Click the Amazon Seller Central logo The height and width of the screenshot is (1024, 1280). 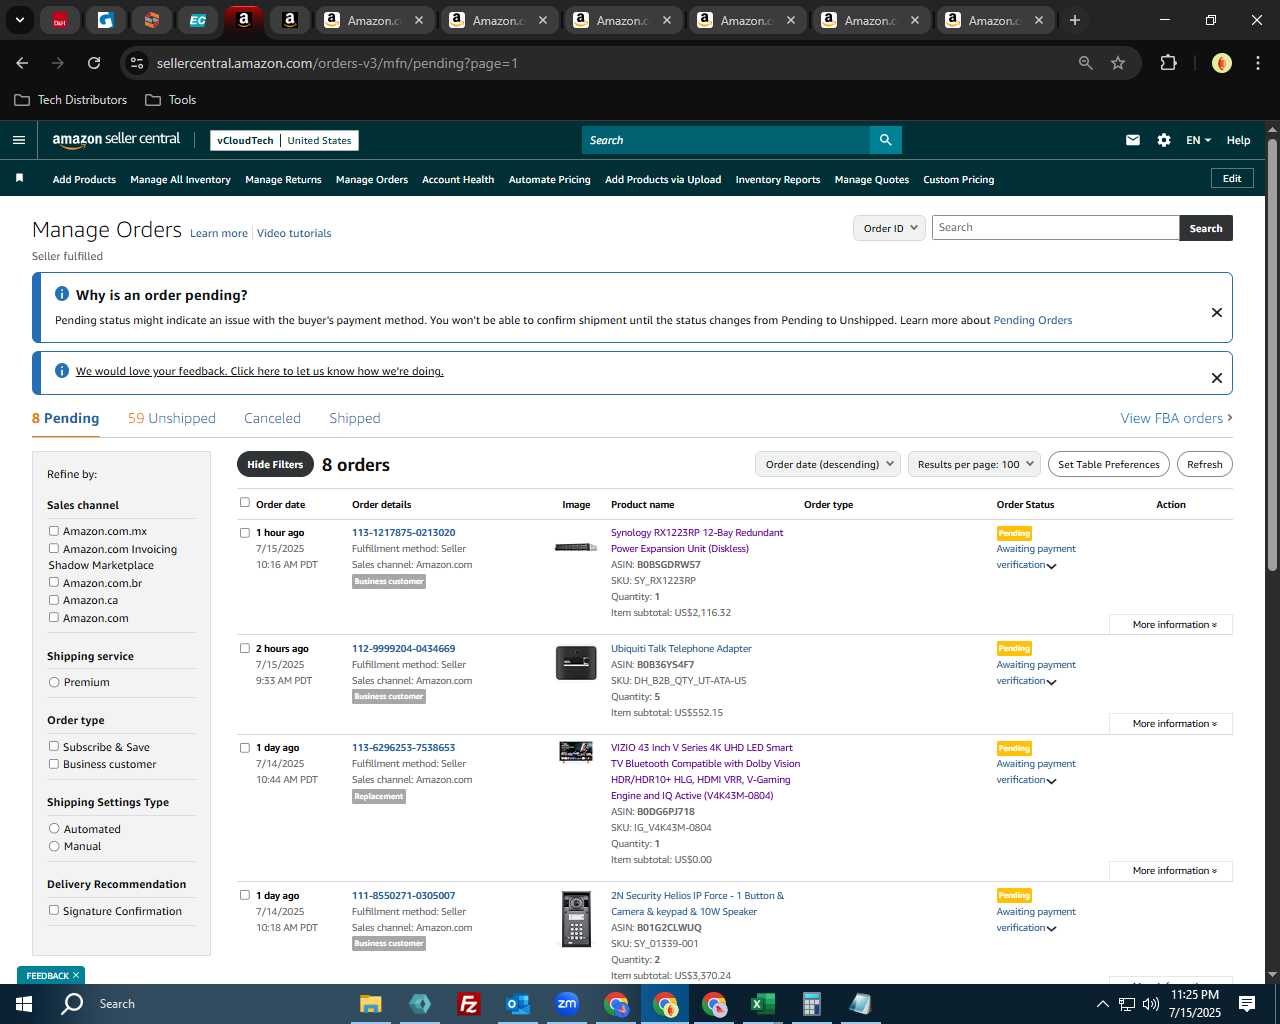pos(116,140)
